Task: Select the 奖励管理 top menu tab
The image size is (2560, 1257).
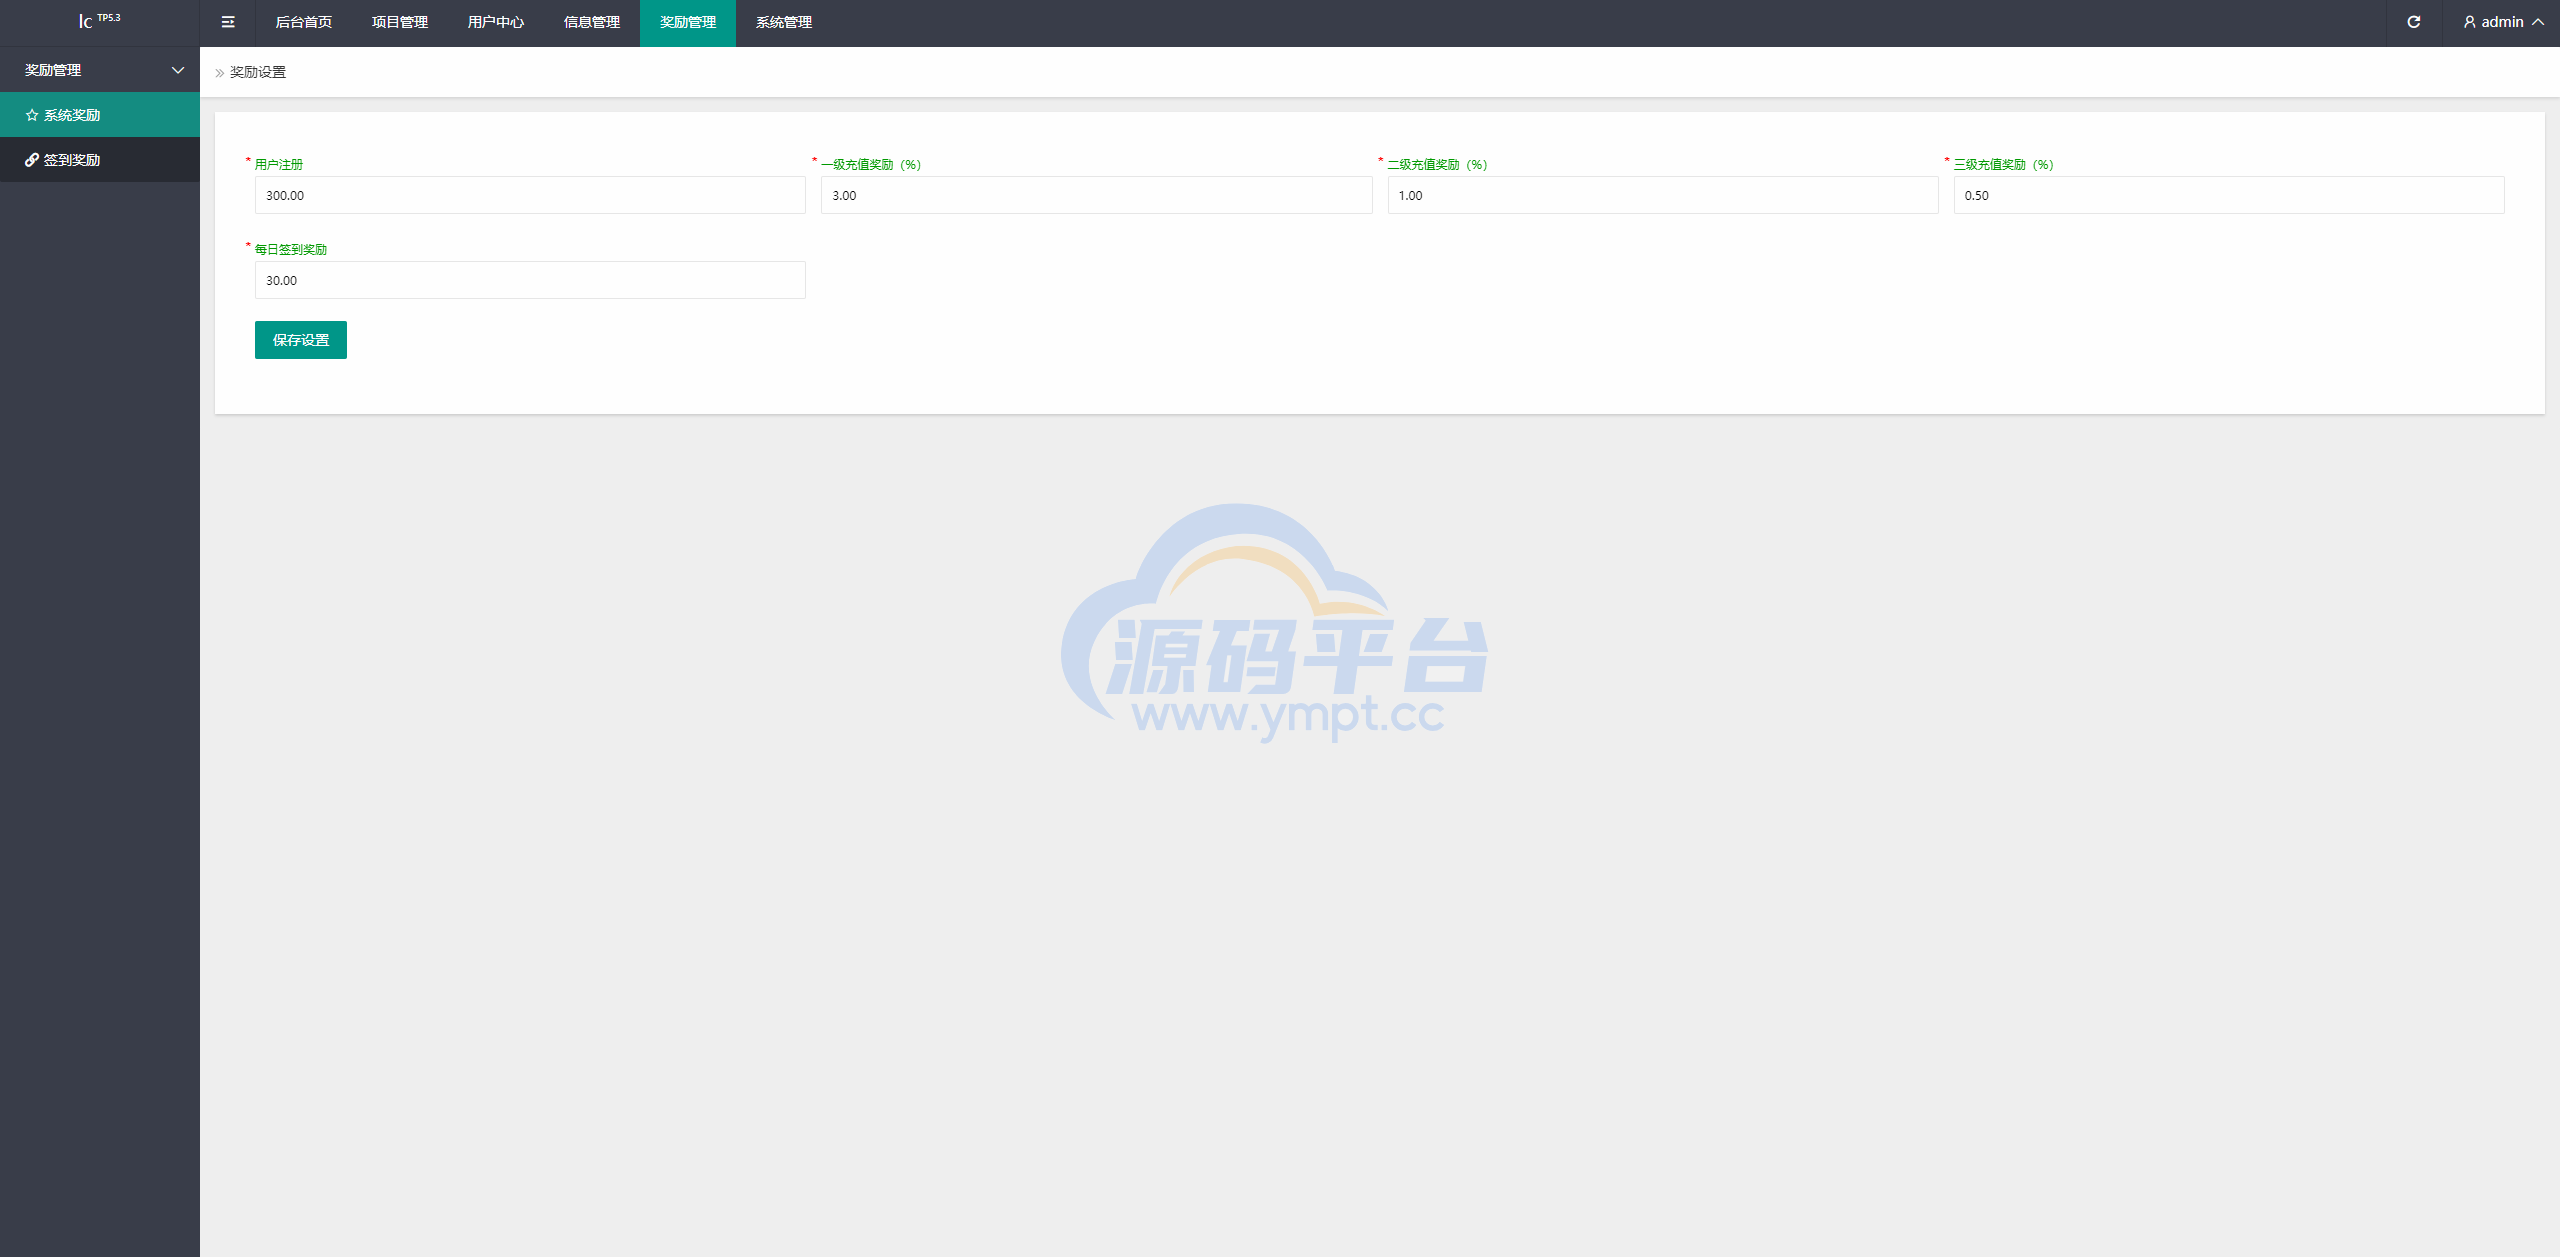Action: 688,22
